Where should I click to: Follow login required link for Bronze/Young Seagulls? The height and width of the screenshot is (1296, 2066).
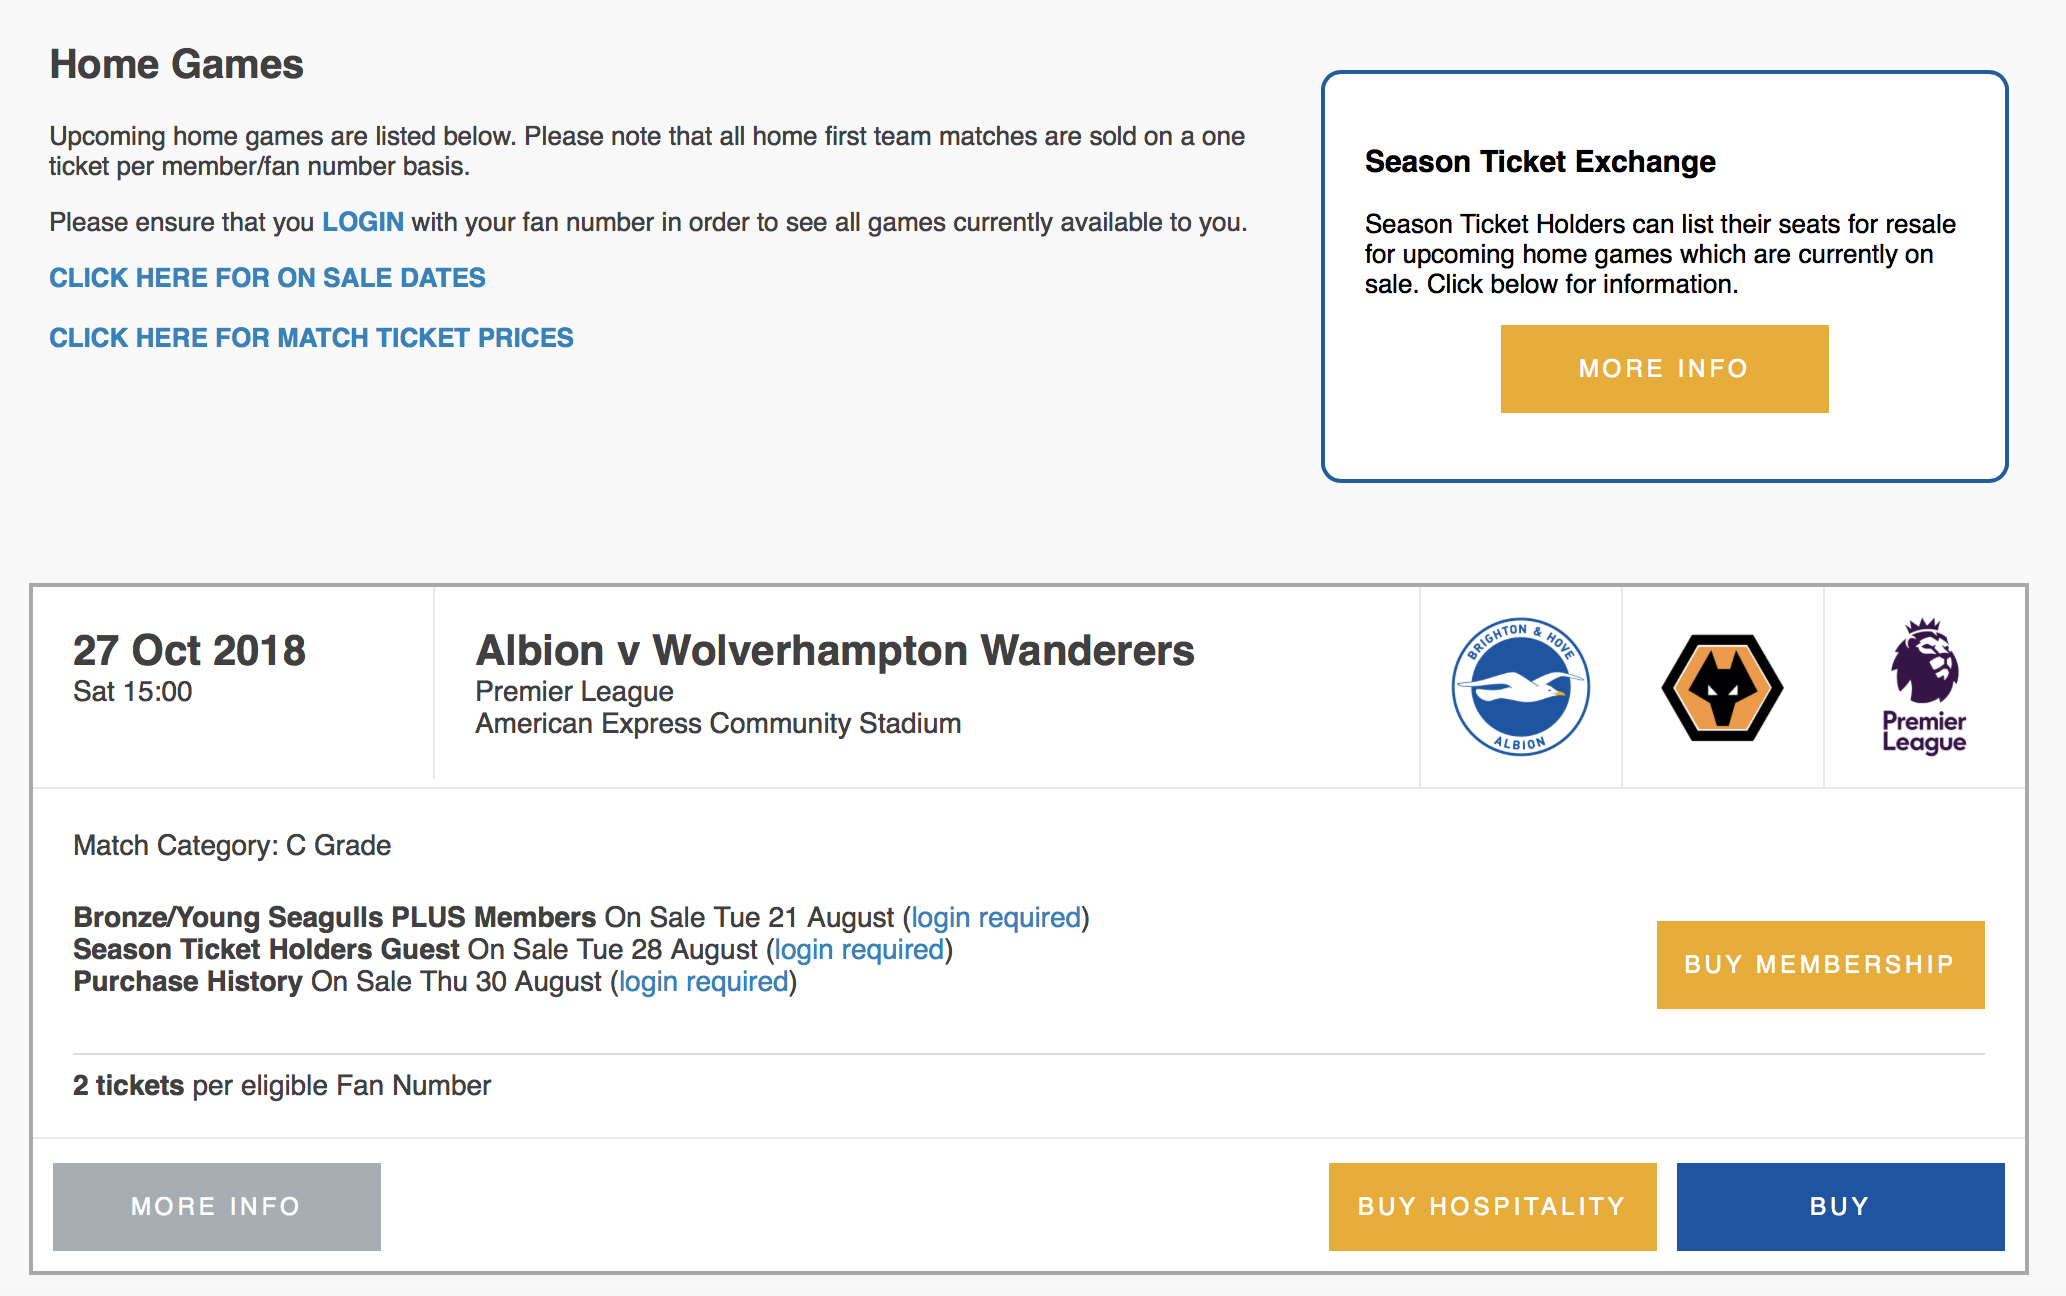pyautogui.click(x=996, y=918)
